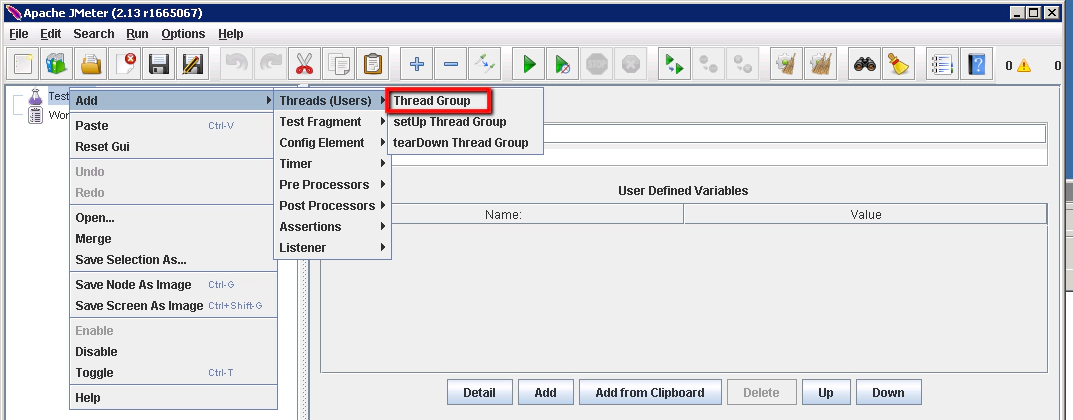Click the Copy toolbar icon
The image size is (1073, 420).
tap(338, 64)
